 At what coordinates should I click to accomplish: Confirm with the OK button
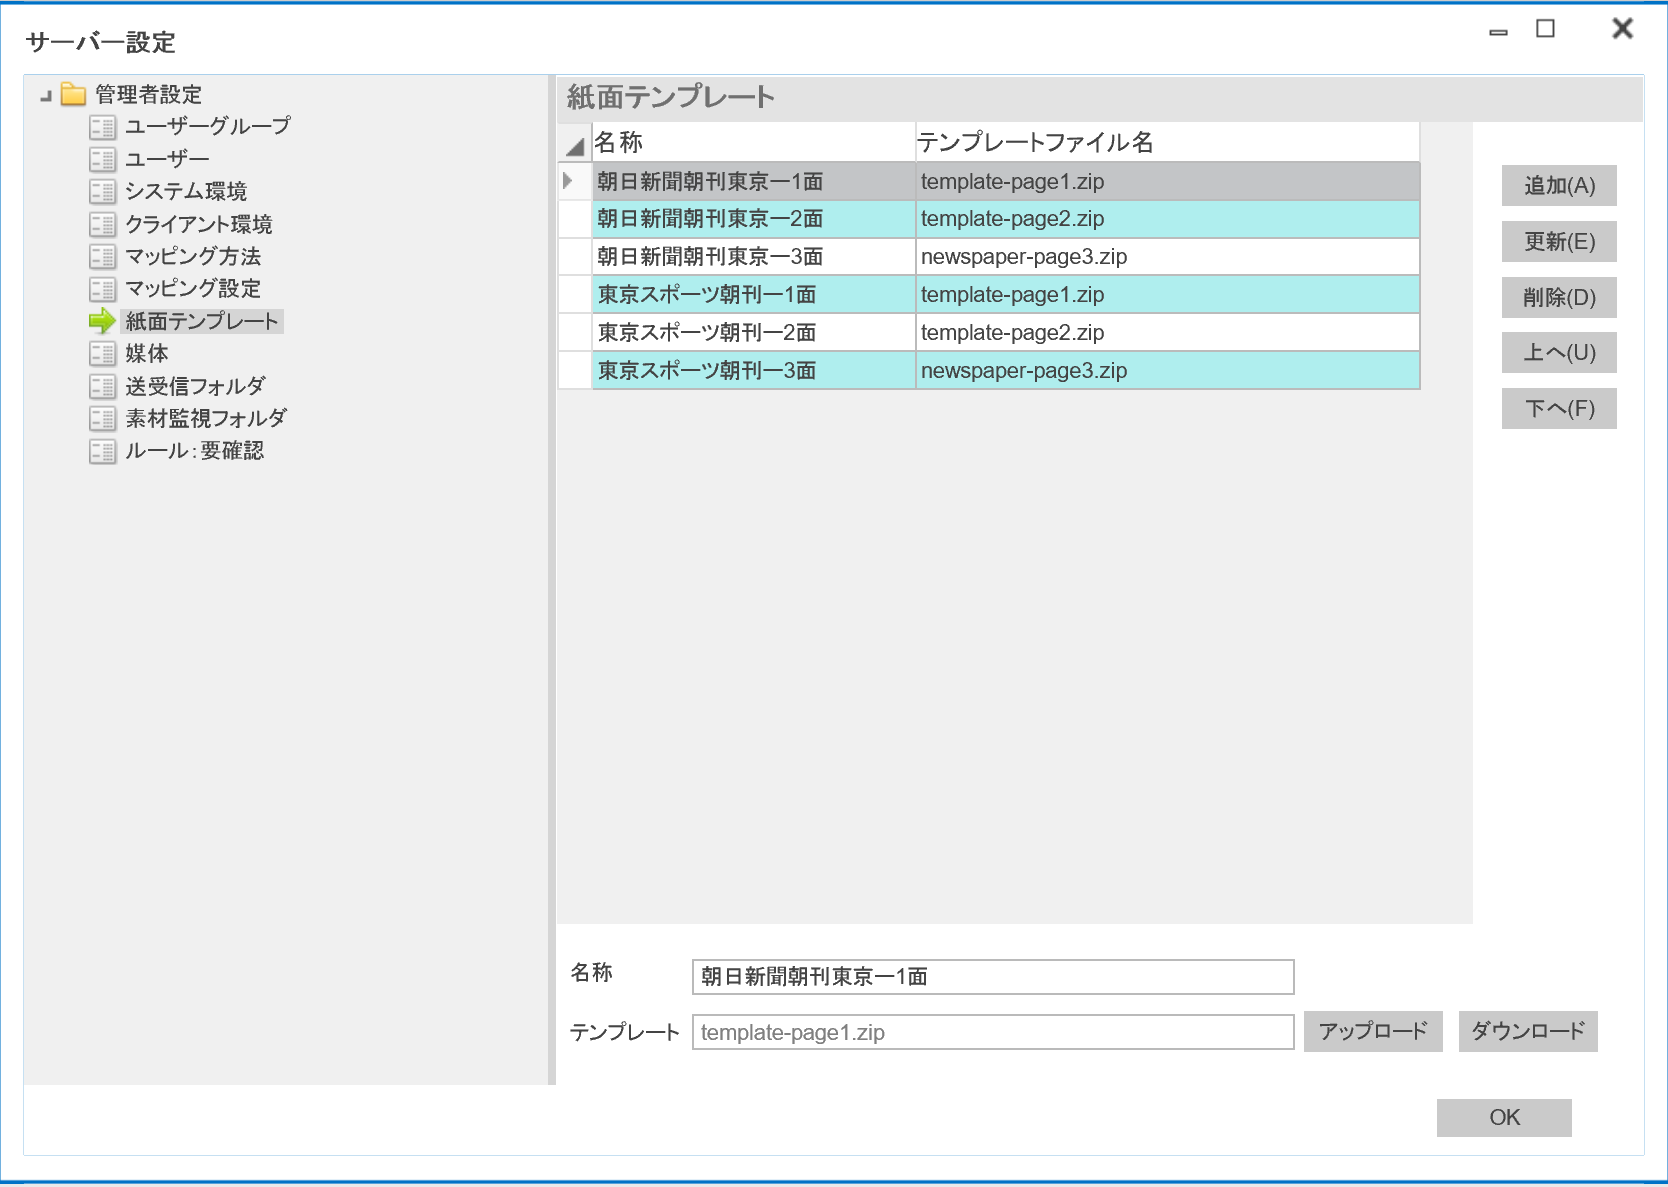click(x=1504, y=1118)
